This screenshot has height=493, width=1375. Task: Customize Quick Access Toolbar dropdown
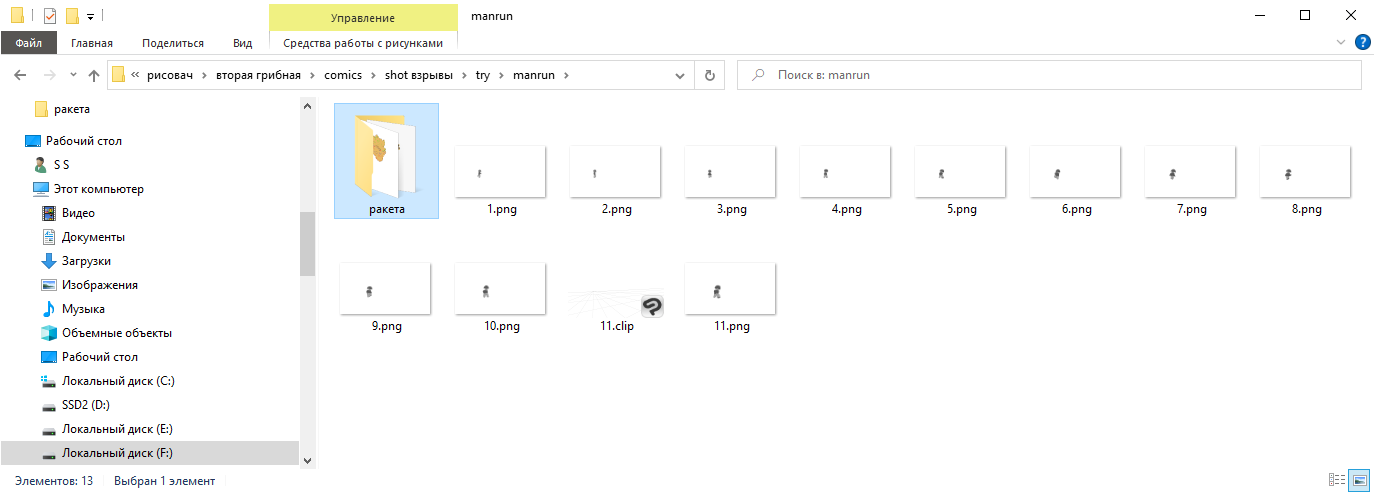90,16
